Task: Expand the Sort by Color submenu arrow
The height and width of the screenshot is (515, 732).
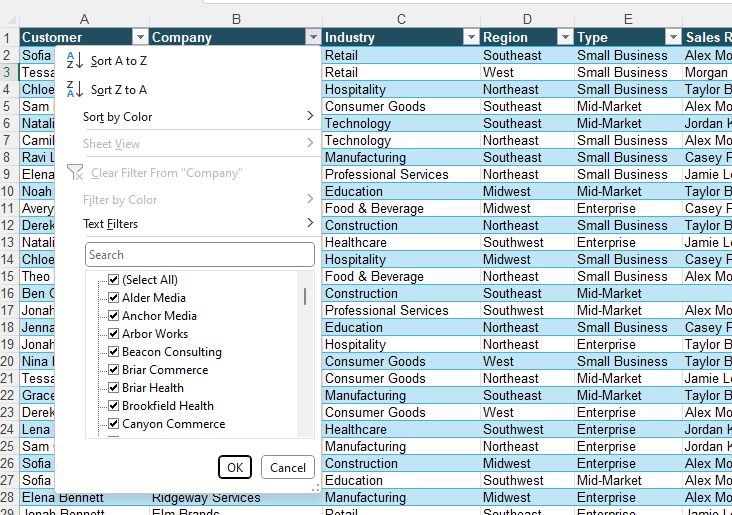Action: (310, 116)
